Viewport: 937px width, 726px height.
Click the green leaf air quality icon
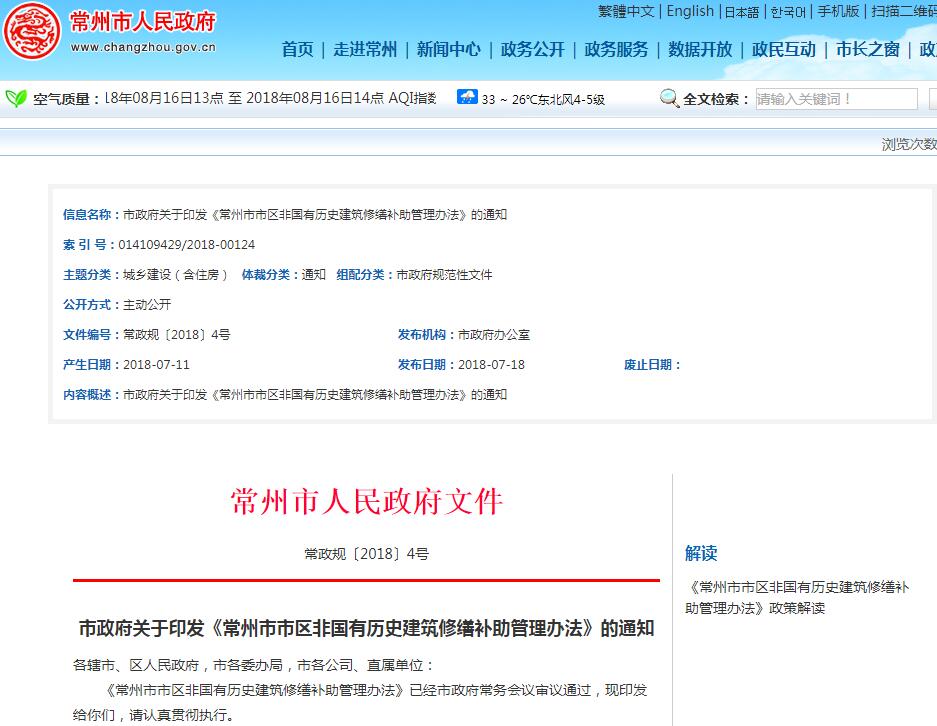(x=16, y=98)
